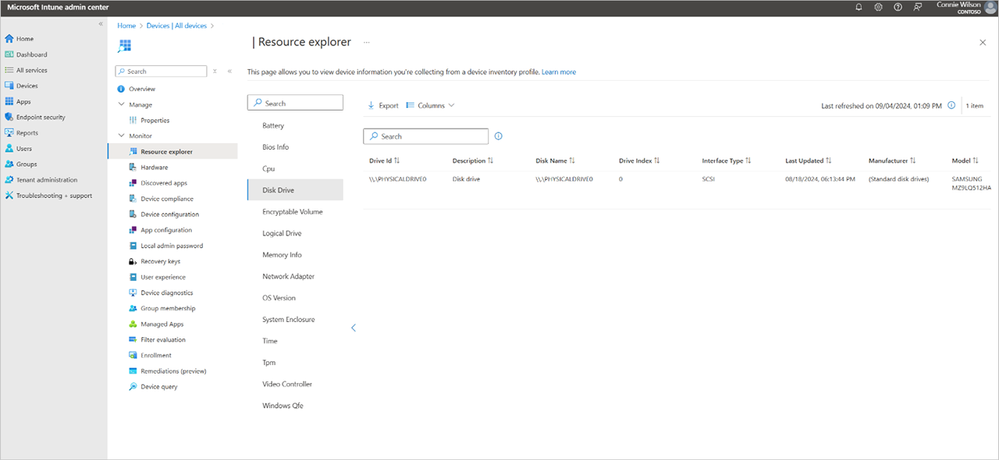Close the Resource explorer pane
Viewport: 999px width, 460px height.
tap(982, 42)
